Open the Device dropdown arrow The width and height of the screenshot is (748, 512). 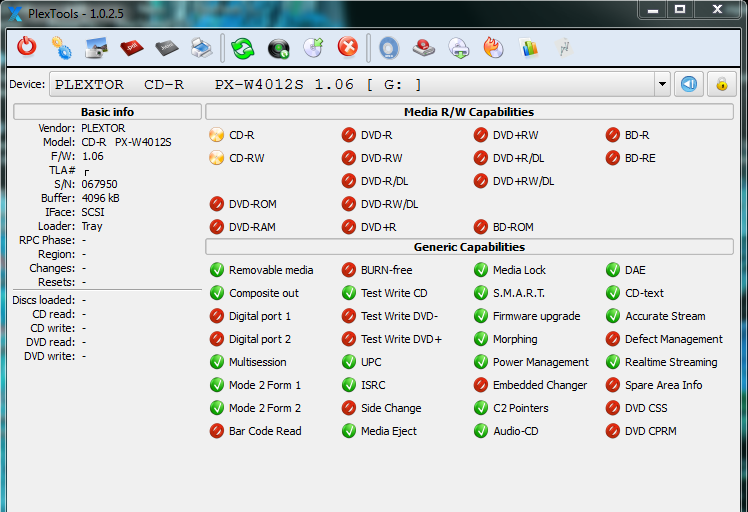coord(662,84)
